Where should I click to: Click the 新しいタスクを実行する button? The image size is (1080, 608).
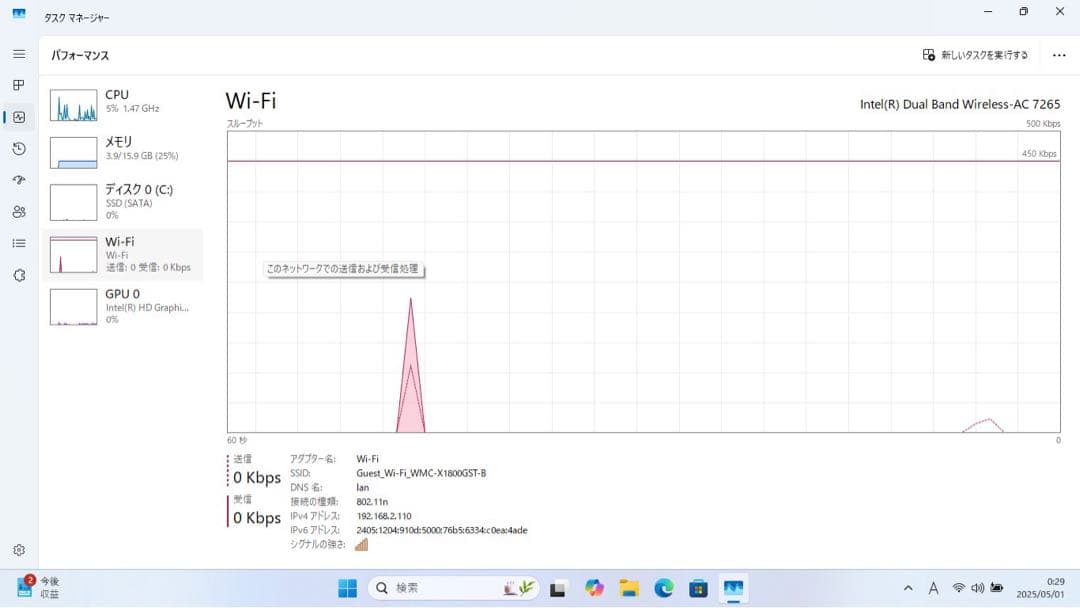click(x=975, y=55)
